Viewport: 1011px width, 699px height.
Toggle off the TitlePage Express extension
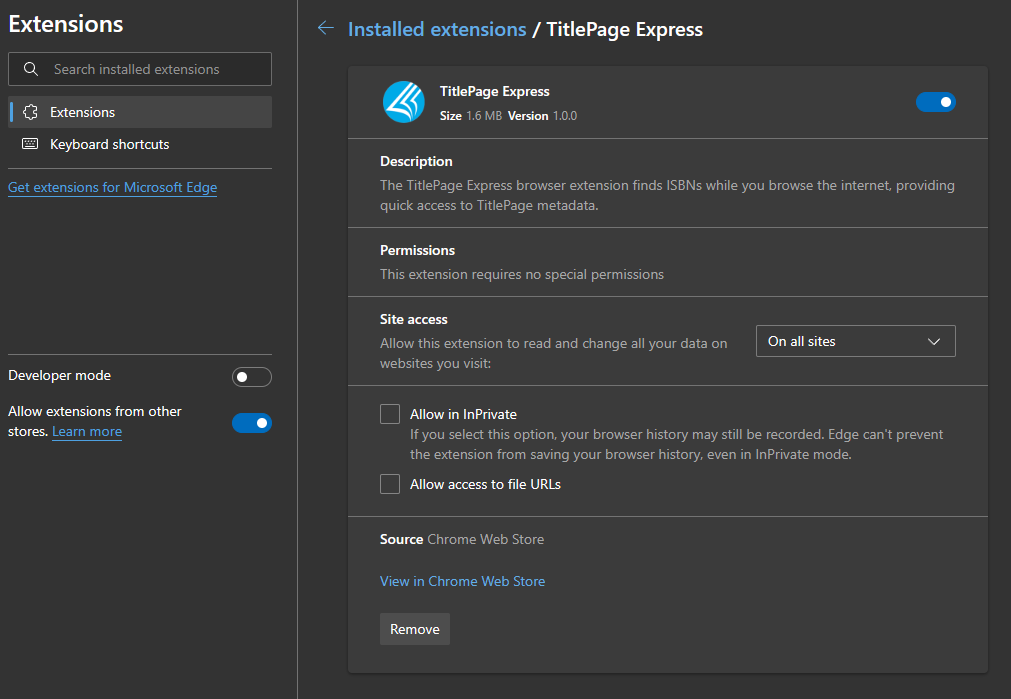click(x=935, y=101)
